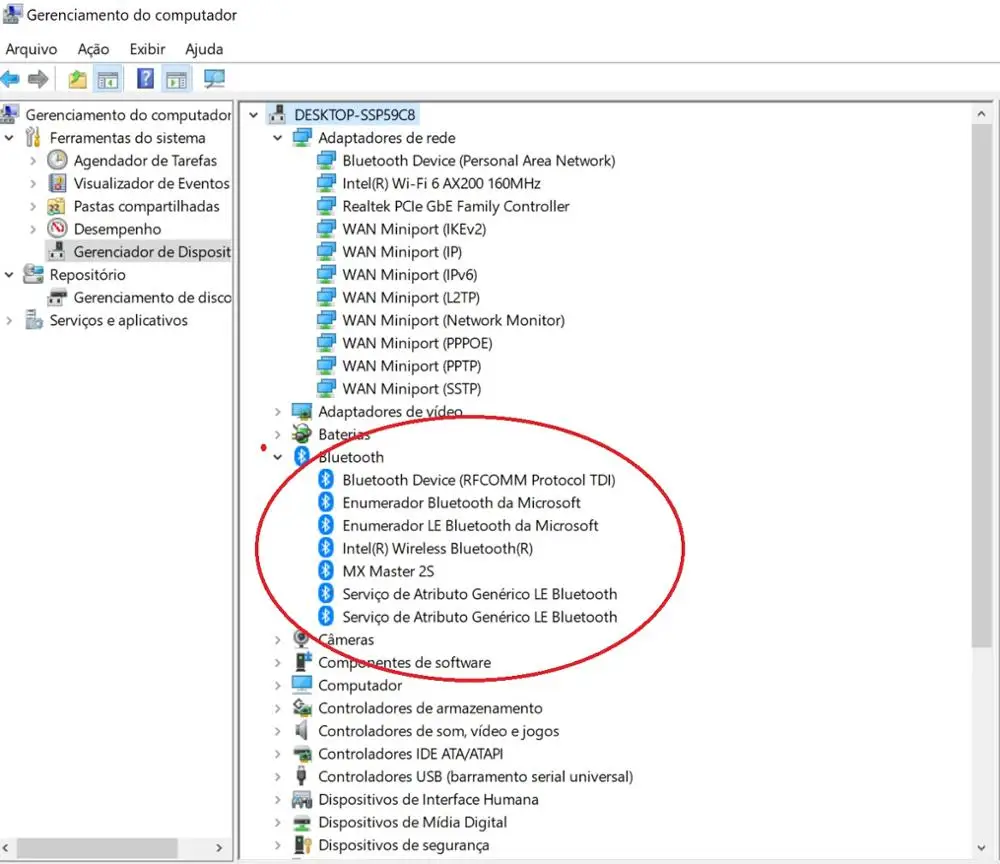This screenshot has width=1000, height=864.
Task: Expand Dispositivos de Interface Humana category
Action: tap(277, 800)
